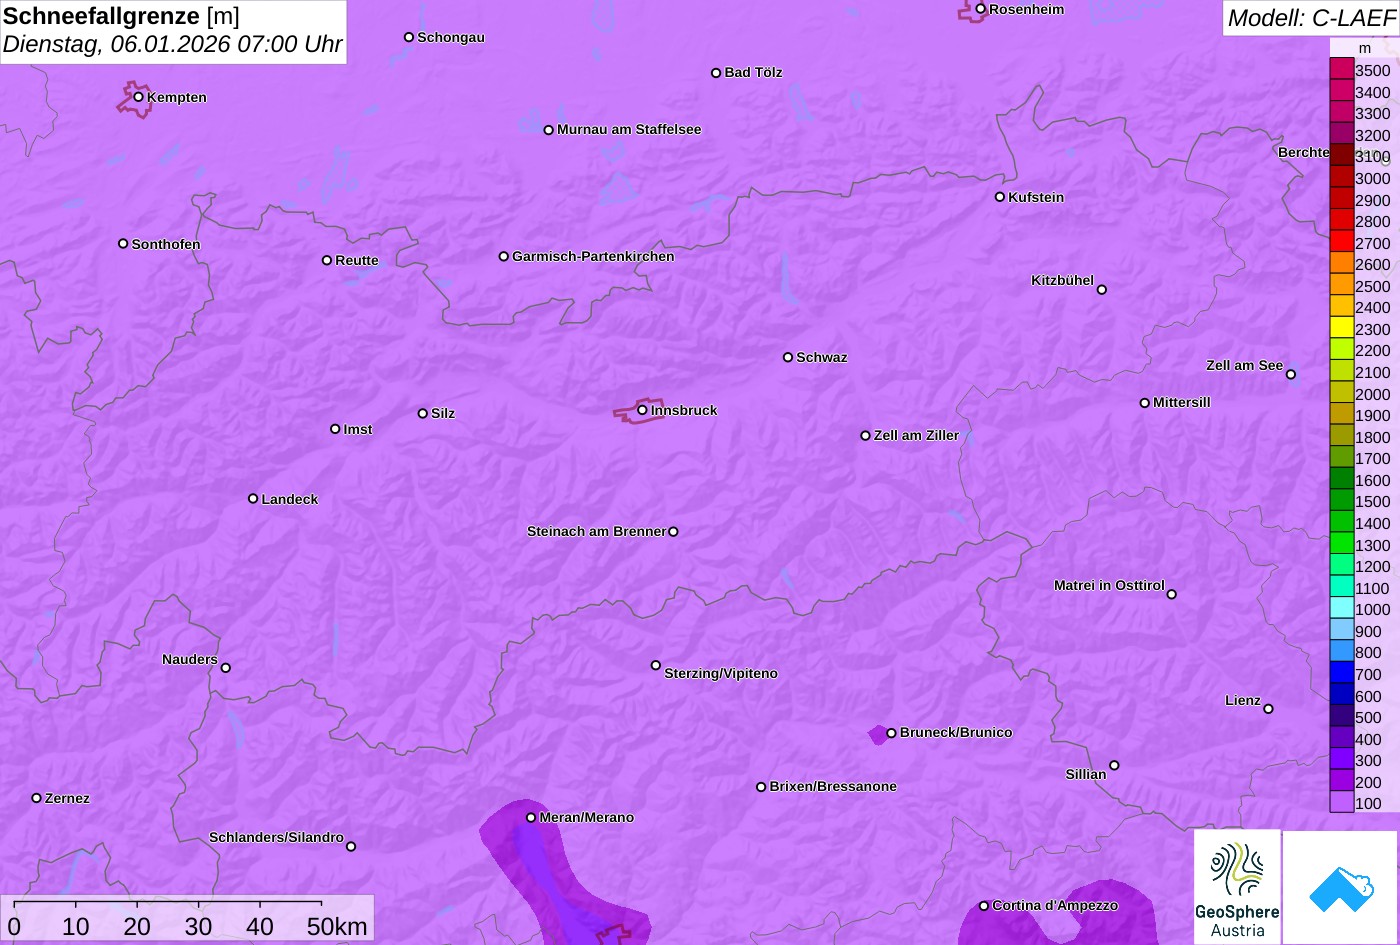Click the 1000 legend value
This screenshot has width=1400, height=945.
[1372, 610]
